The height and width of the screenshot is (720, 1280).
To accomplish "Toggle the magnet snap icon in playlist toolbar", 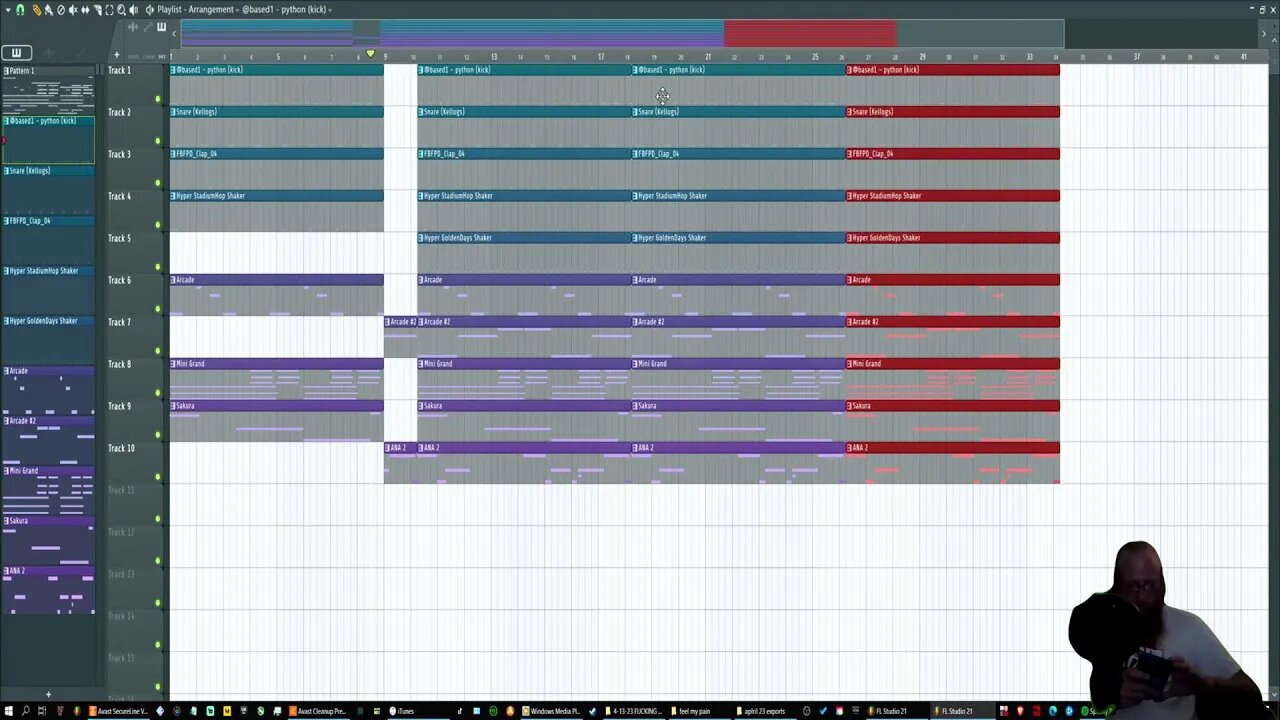I will (x=20, y=10).
